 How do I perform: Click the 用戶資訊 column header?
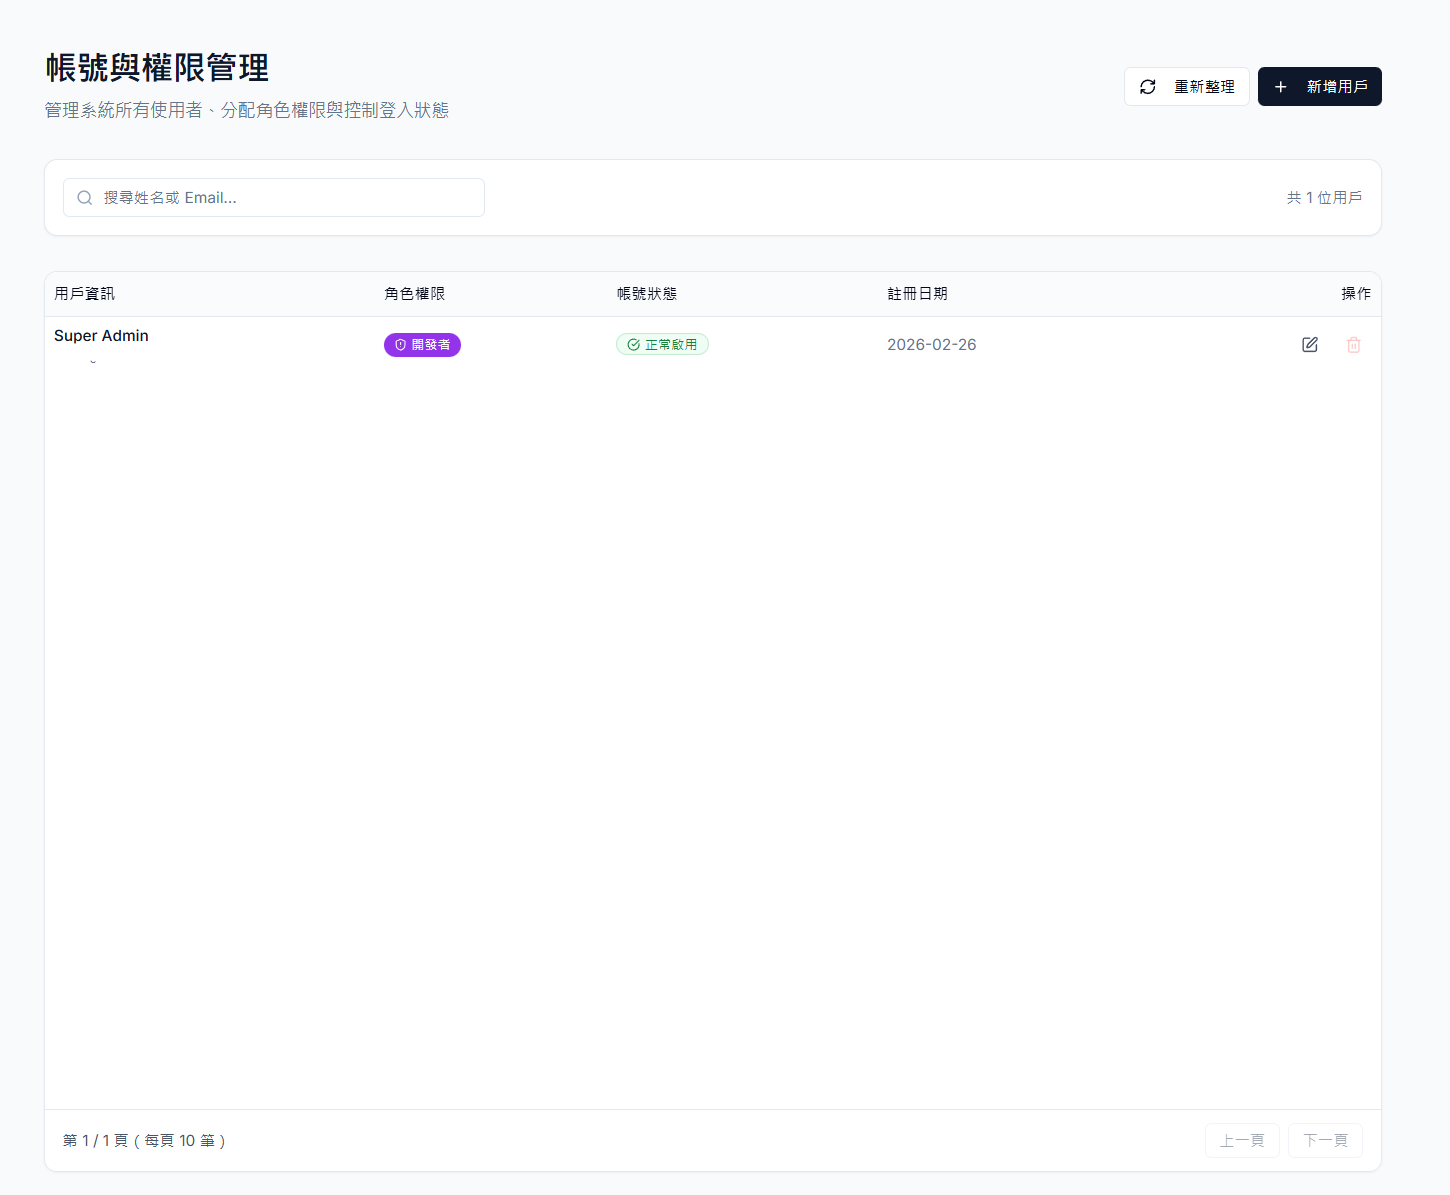tap(84, 294)
